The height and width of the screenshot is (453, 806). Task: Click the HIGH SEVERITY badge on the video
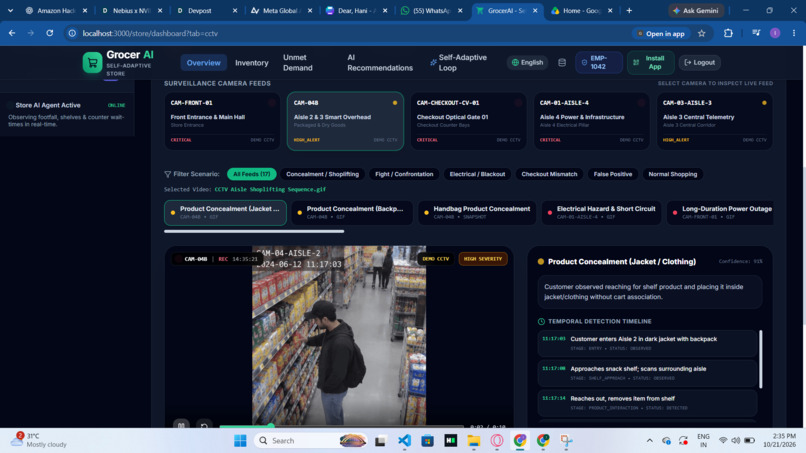483,259
